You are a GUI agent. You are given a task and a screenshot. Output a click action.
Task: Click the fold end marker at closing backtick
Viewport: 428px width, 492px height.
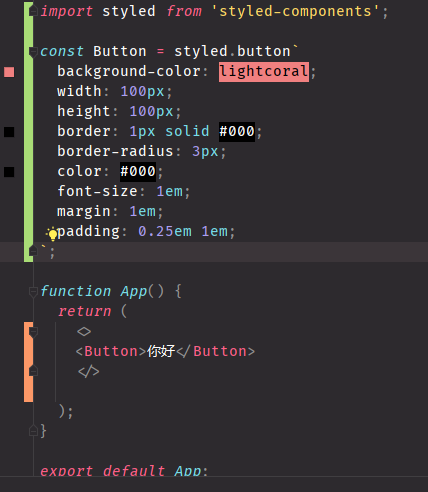[33, 251]
